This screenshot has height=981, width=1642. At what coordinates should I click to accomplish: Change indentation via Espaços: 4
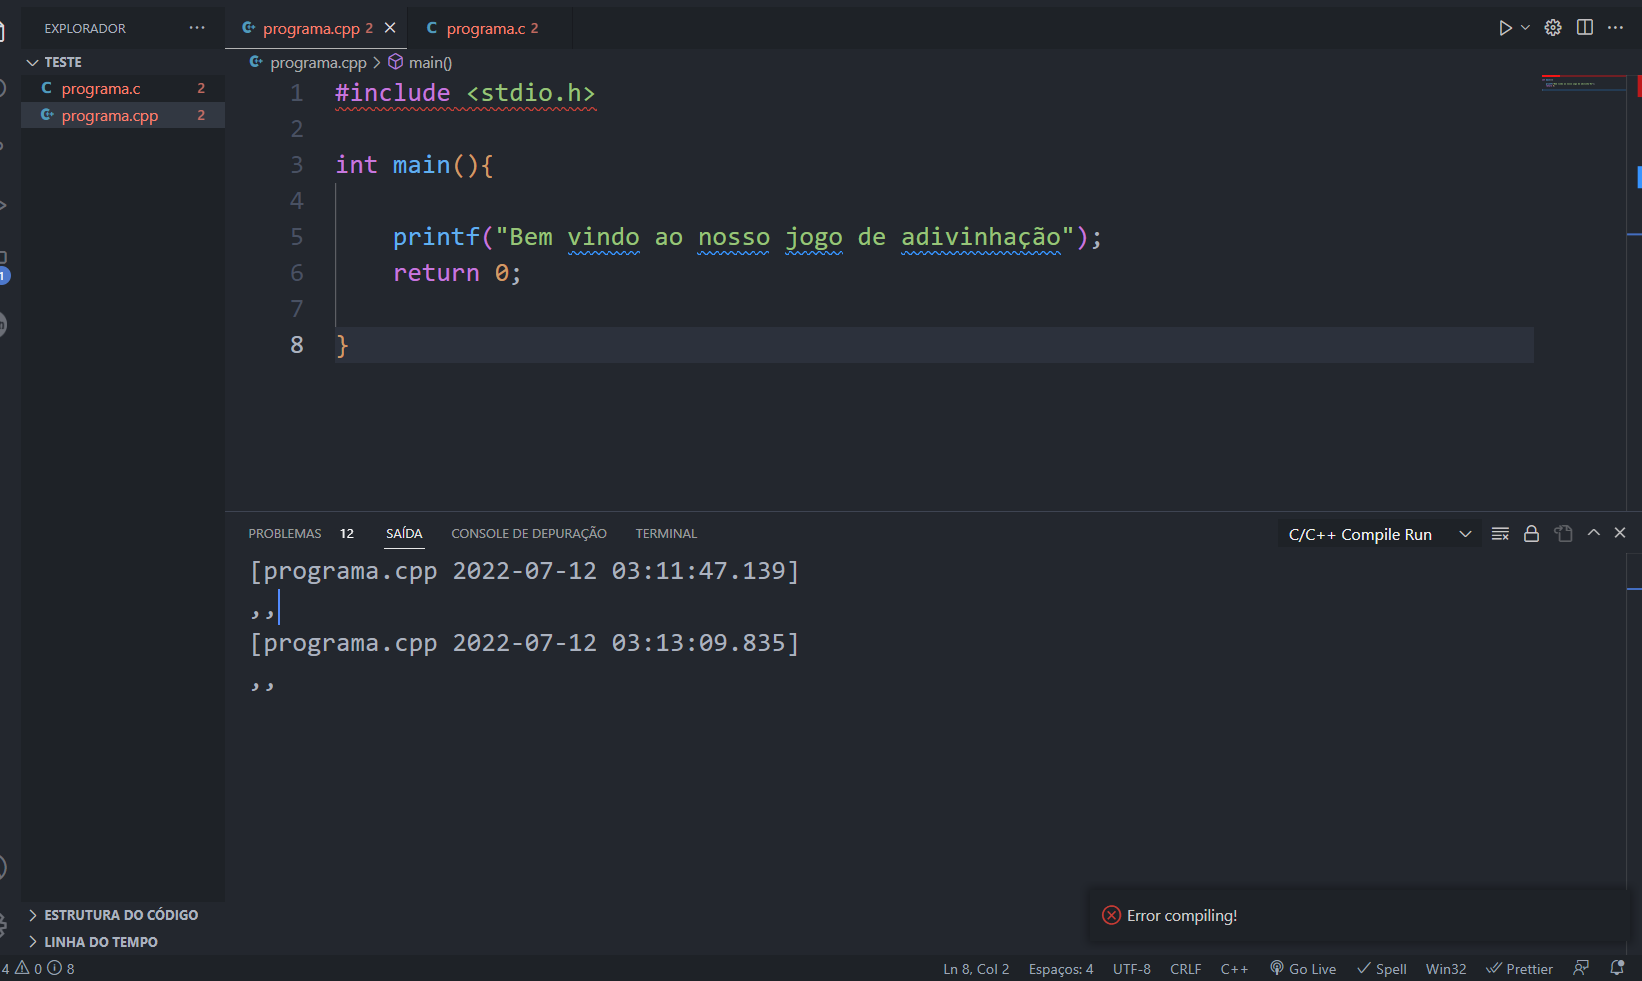click(x=1061, y=969)
